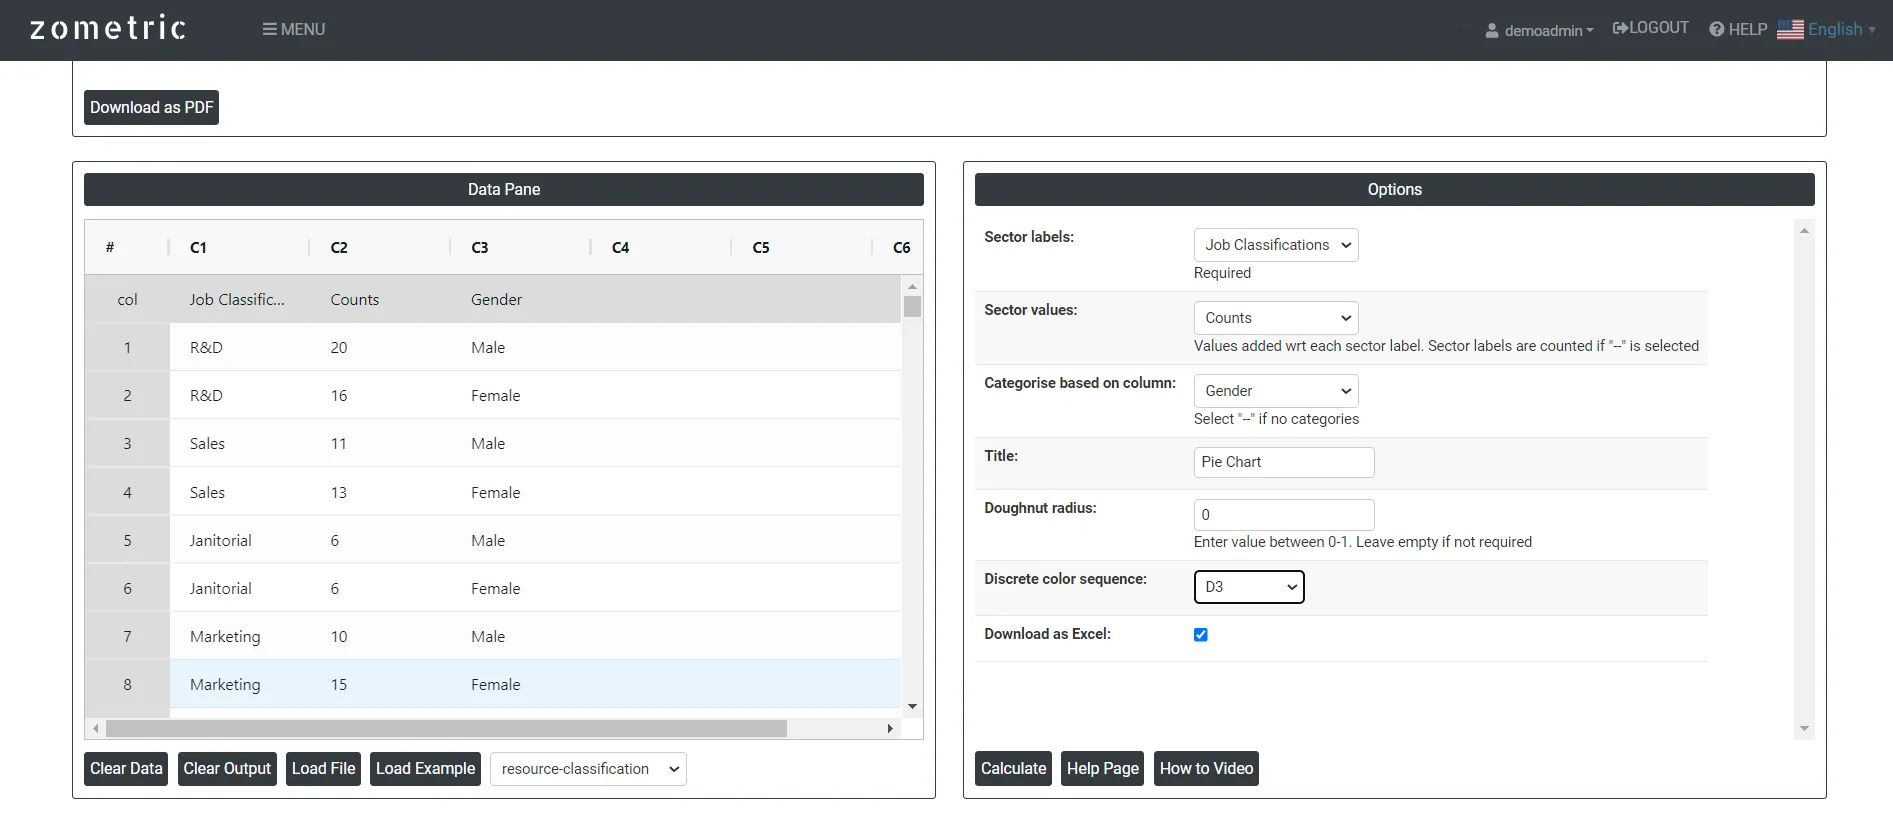Uncheck the Download as Excel checkbox

tap(1201, 635)
